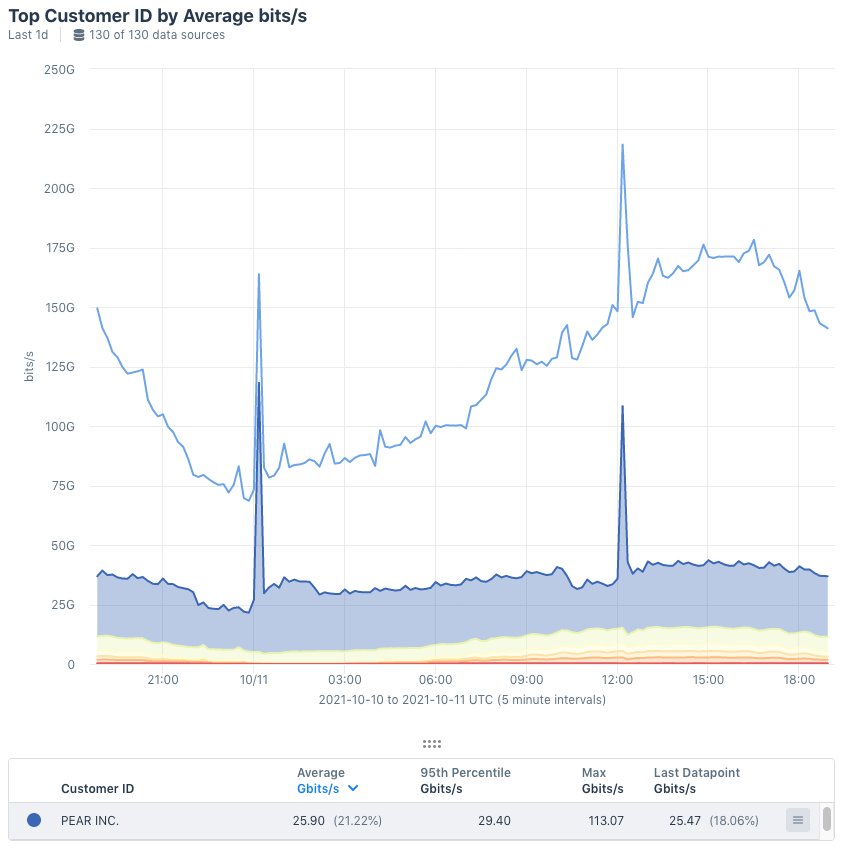
Task: Click the blue series color dot for PEAR INC.
Action: coord(35,820)
